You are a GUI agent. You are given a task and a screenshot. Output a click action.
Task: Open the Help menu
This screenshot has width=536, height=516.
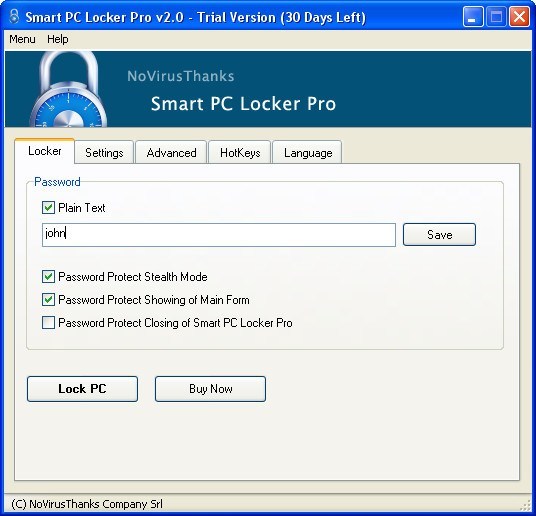tap(58, 39)
